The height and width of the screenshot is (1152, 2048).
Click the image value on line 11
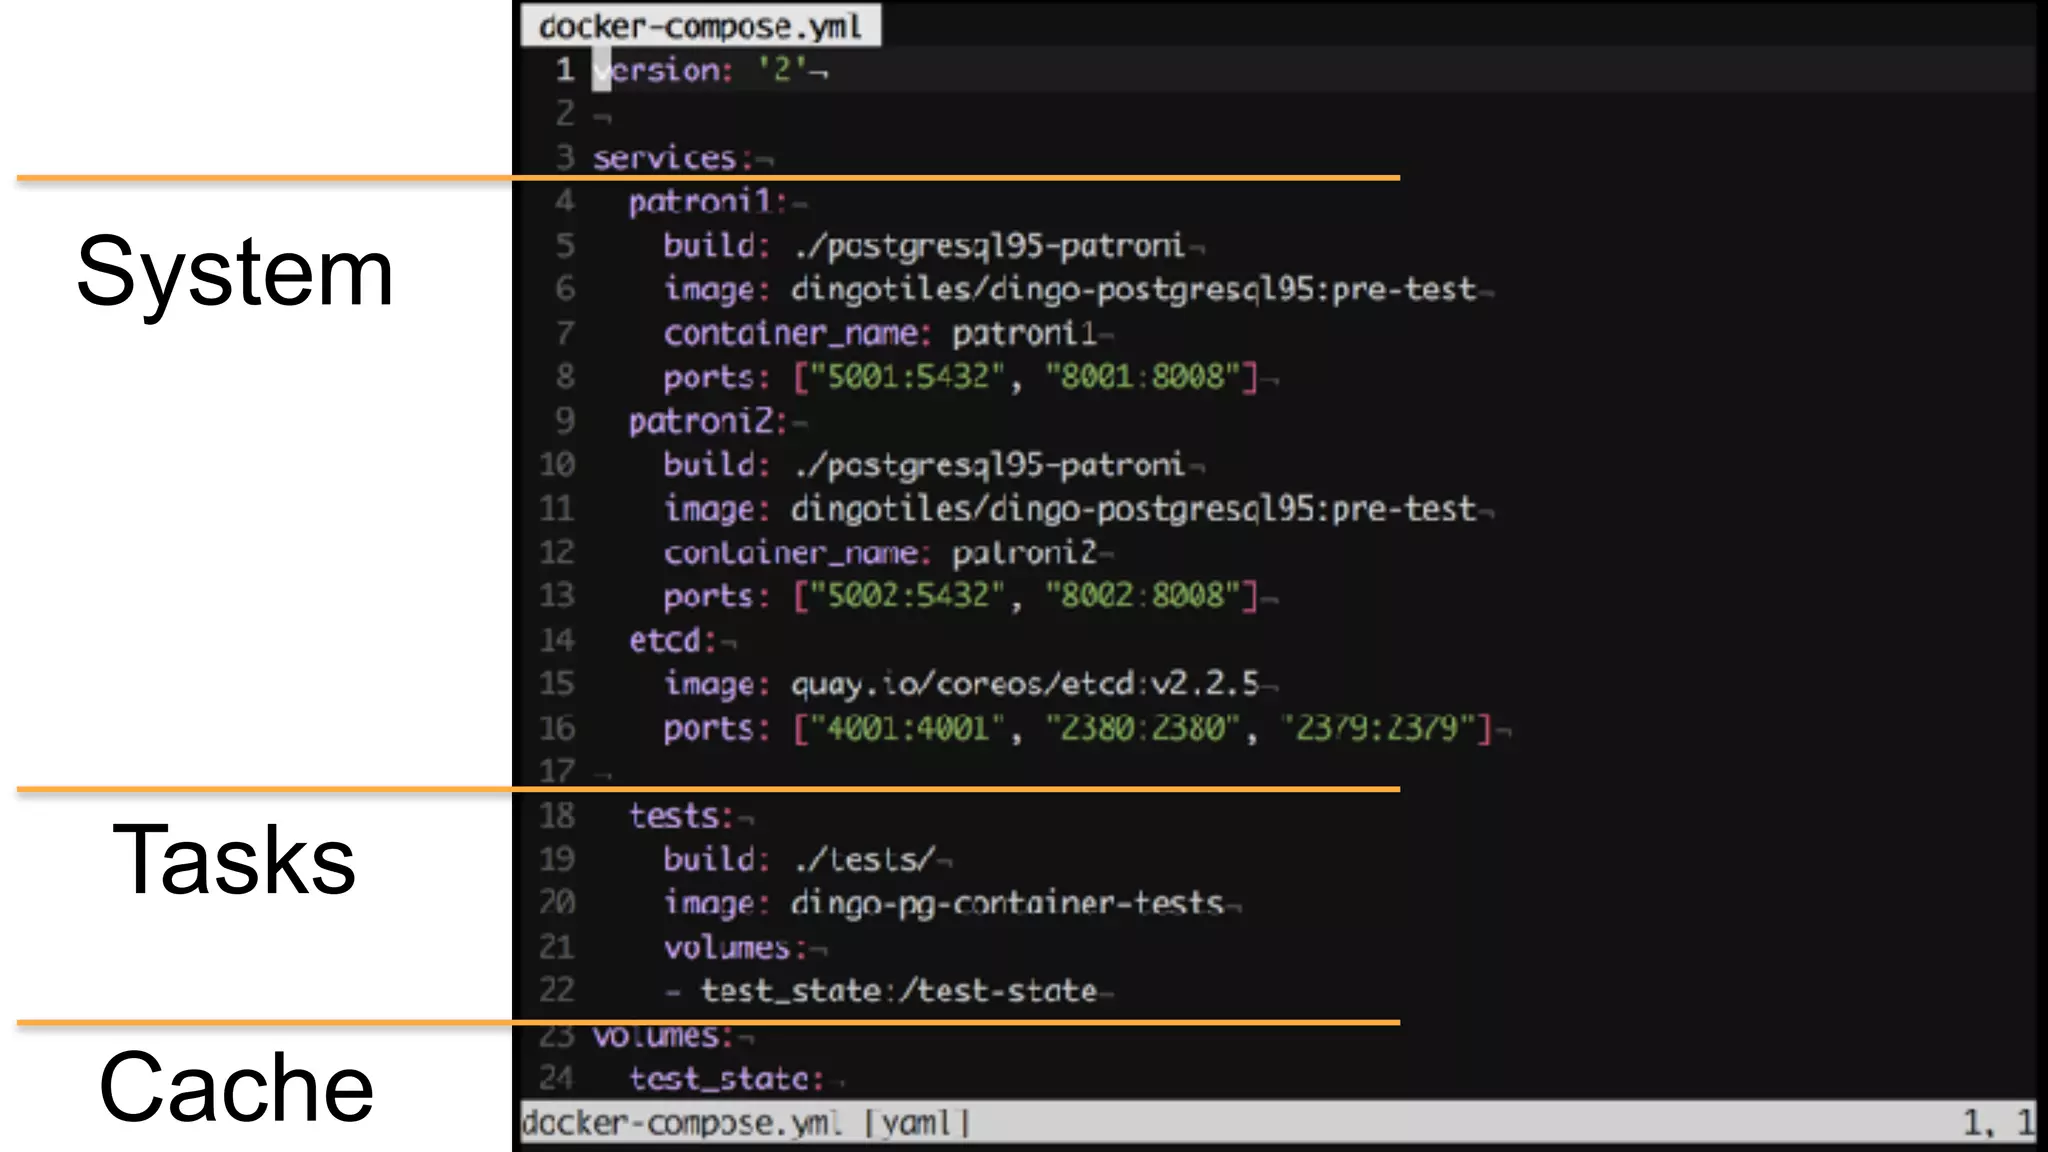click(1133, 509)
